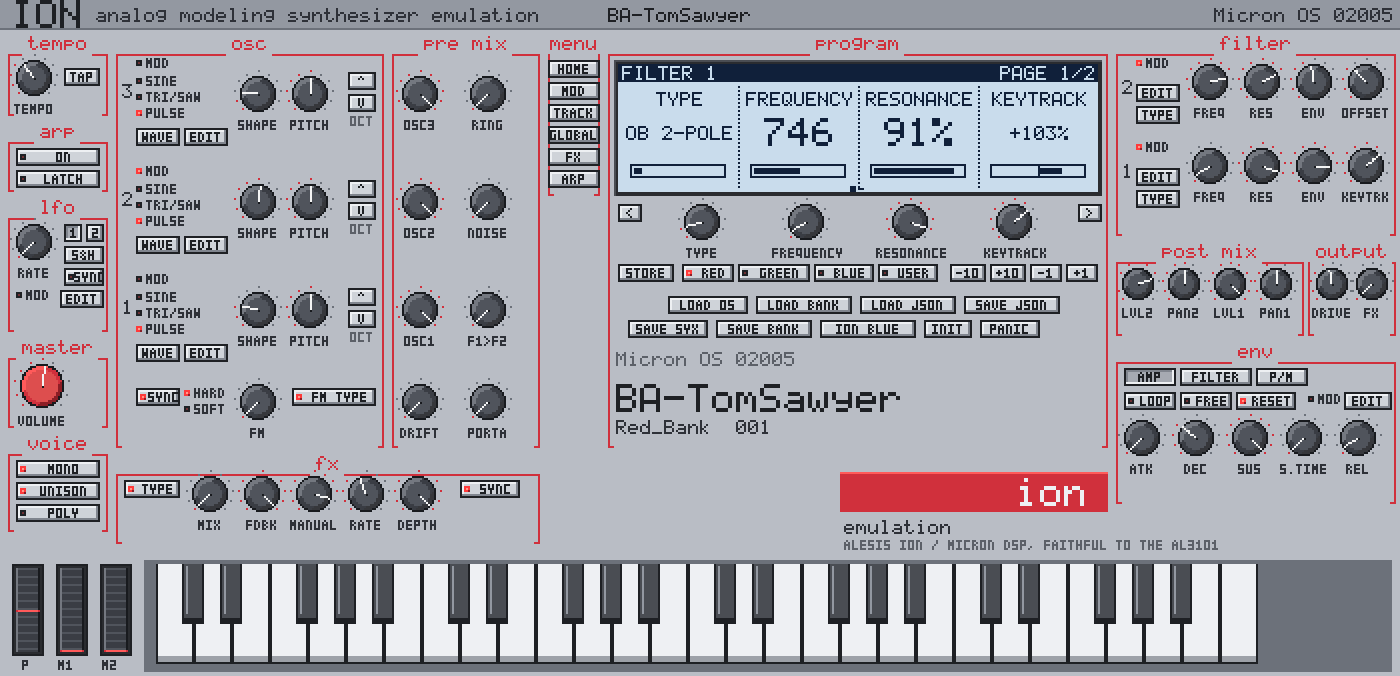Enable the arp LATCH switch
This screenshot has height=676, width=1400.
tap(59, 179)
